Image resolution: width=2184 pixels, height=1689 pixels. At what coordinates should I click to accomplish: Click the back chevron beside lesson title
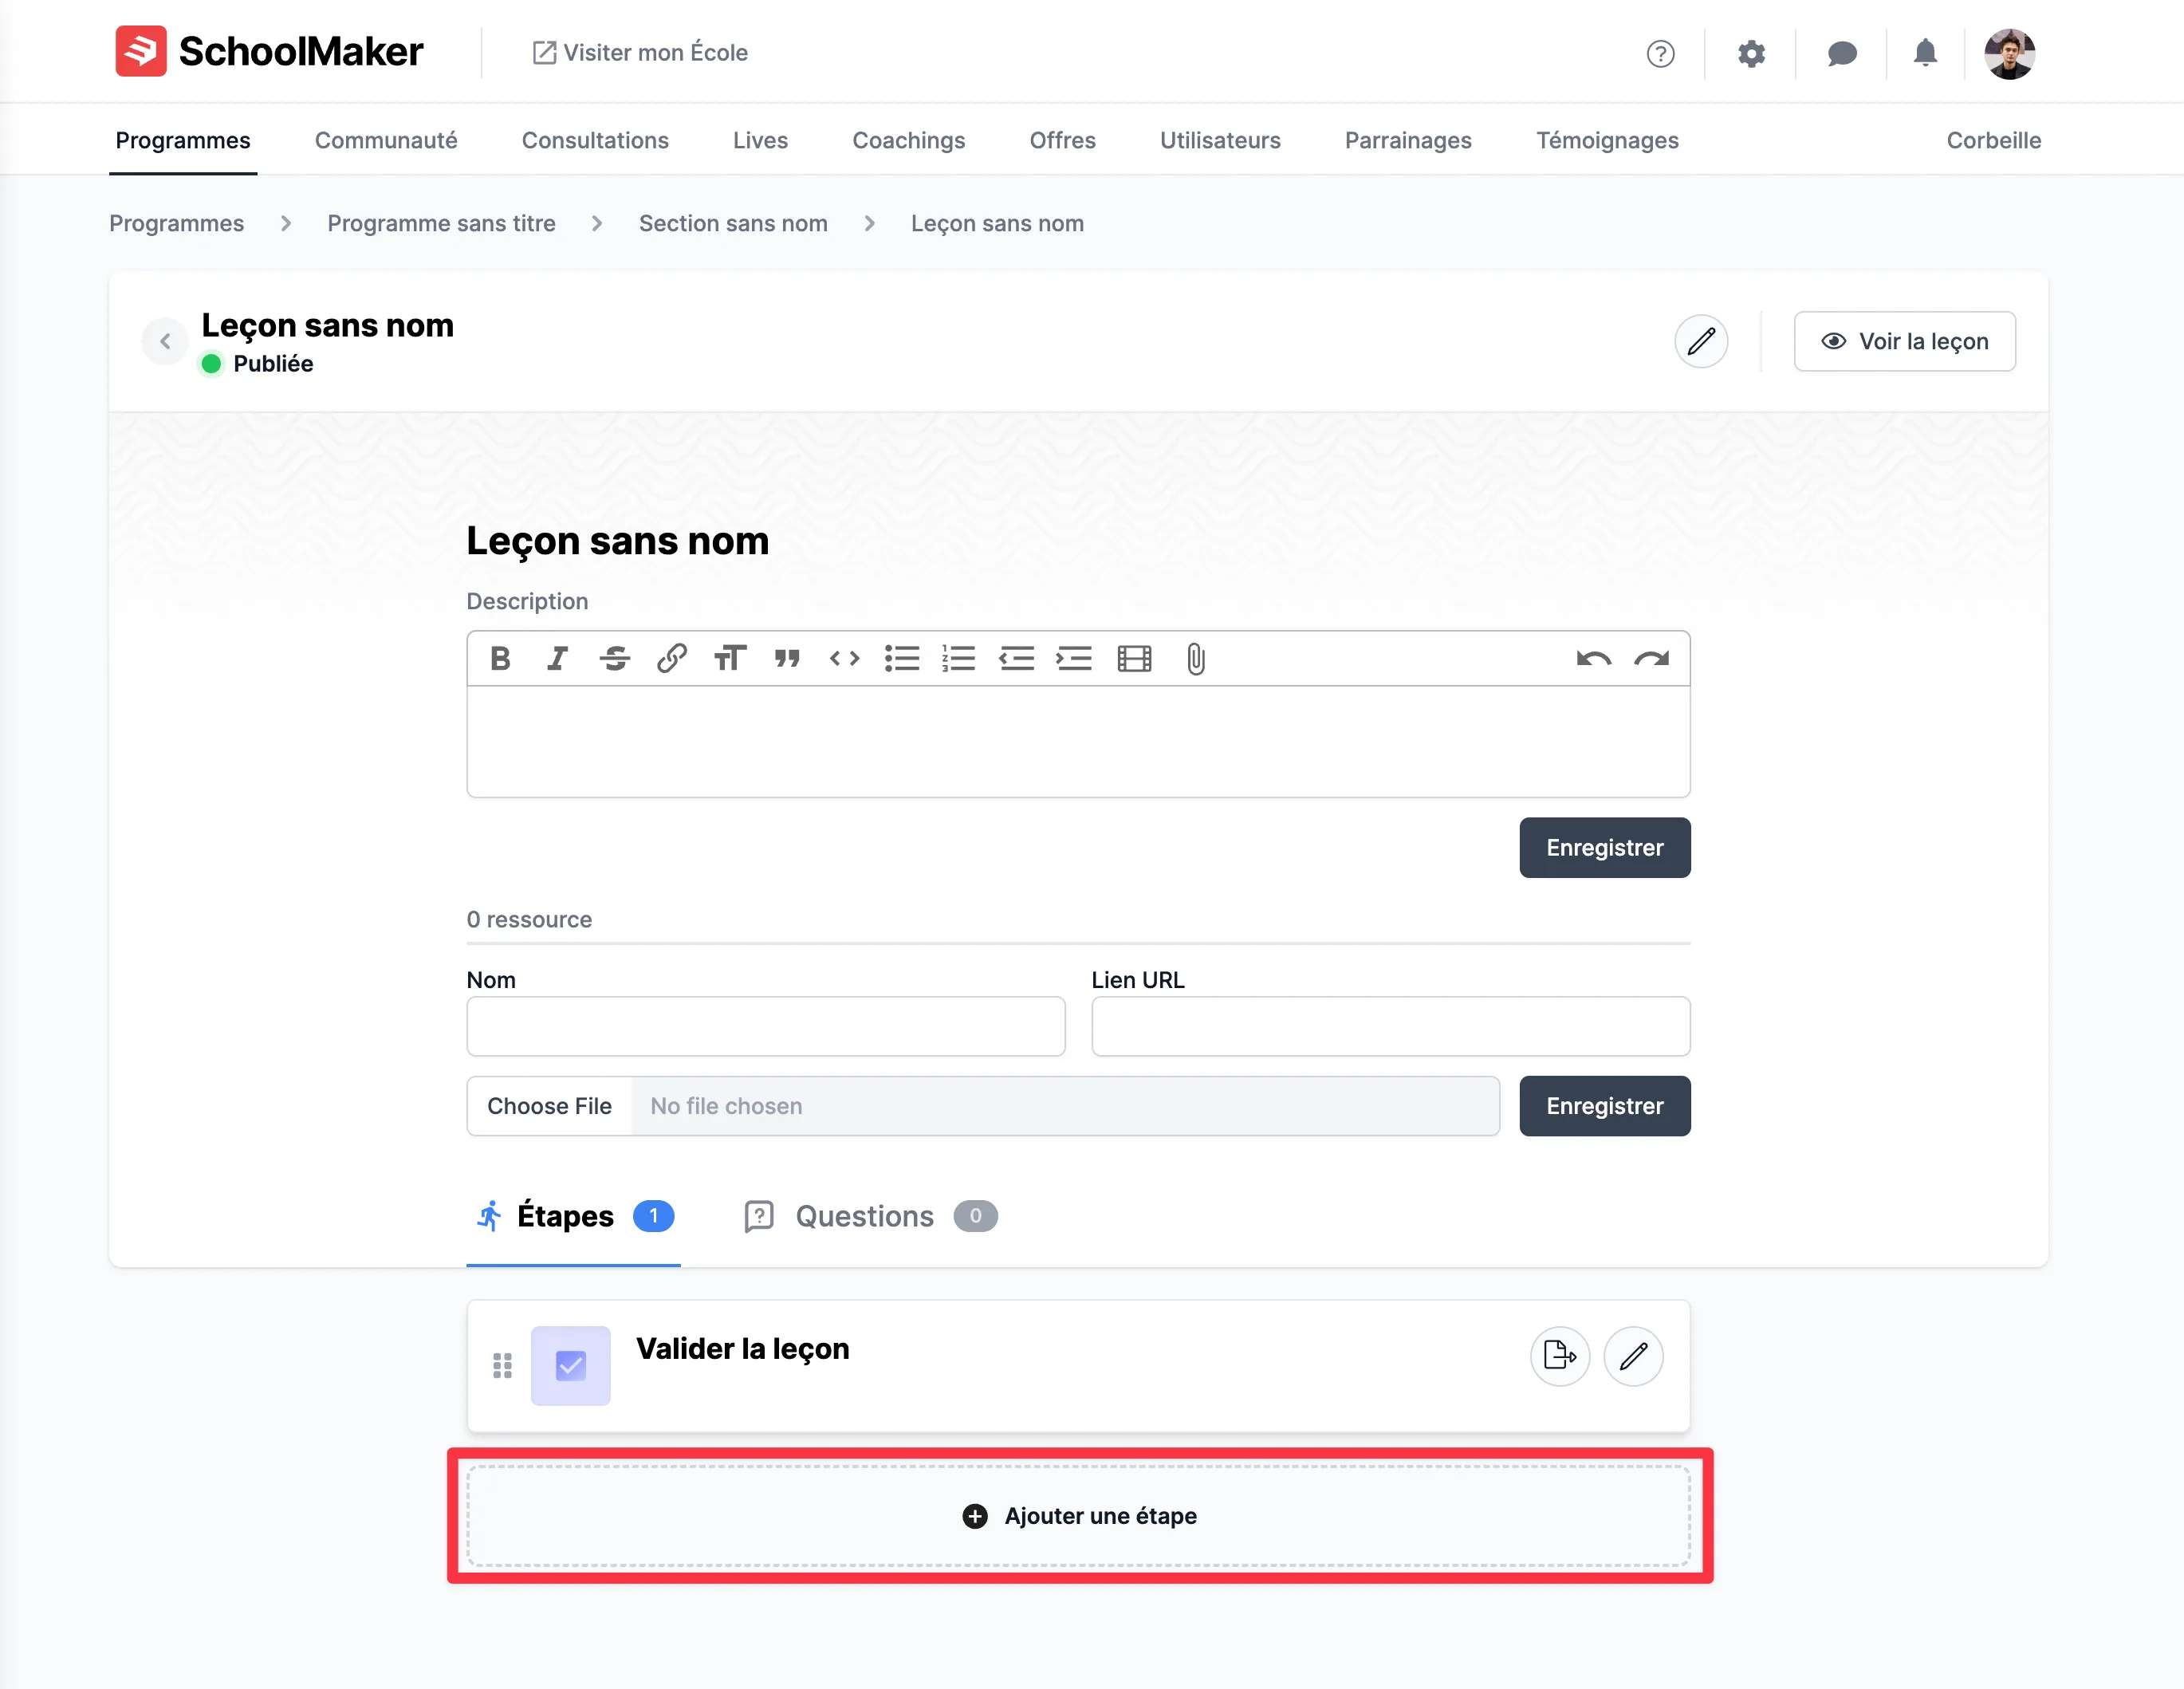click(165, 341)
